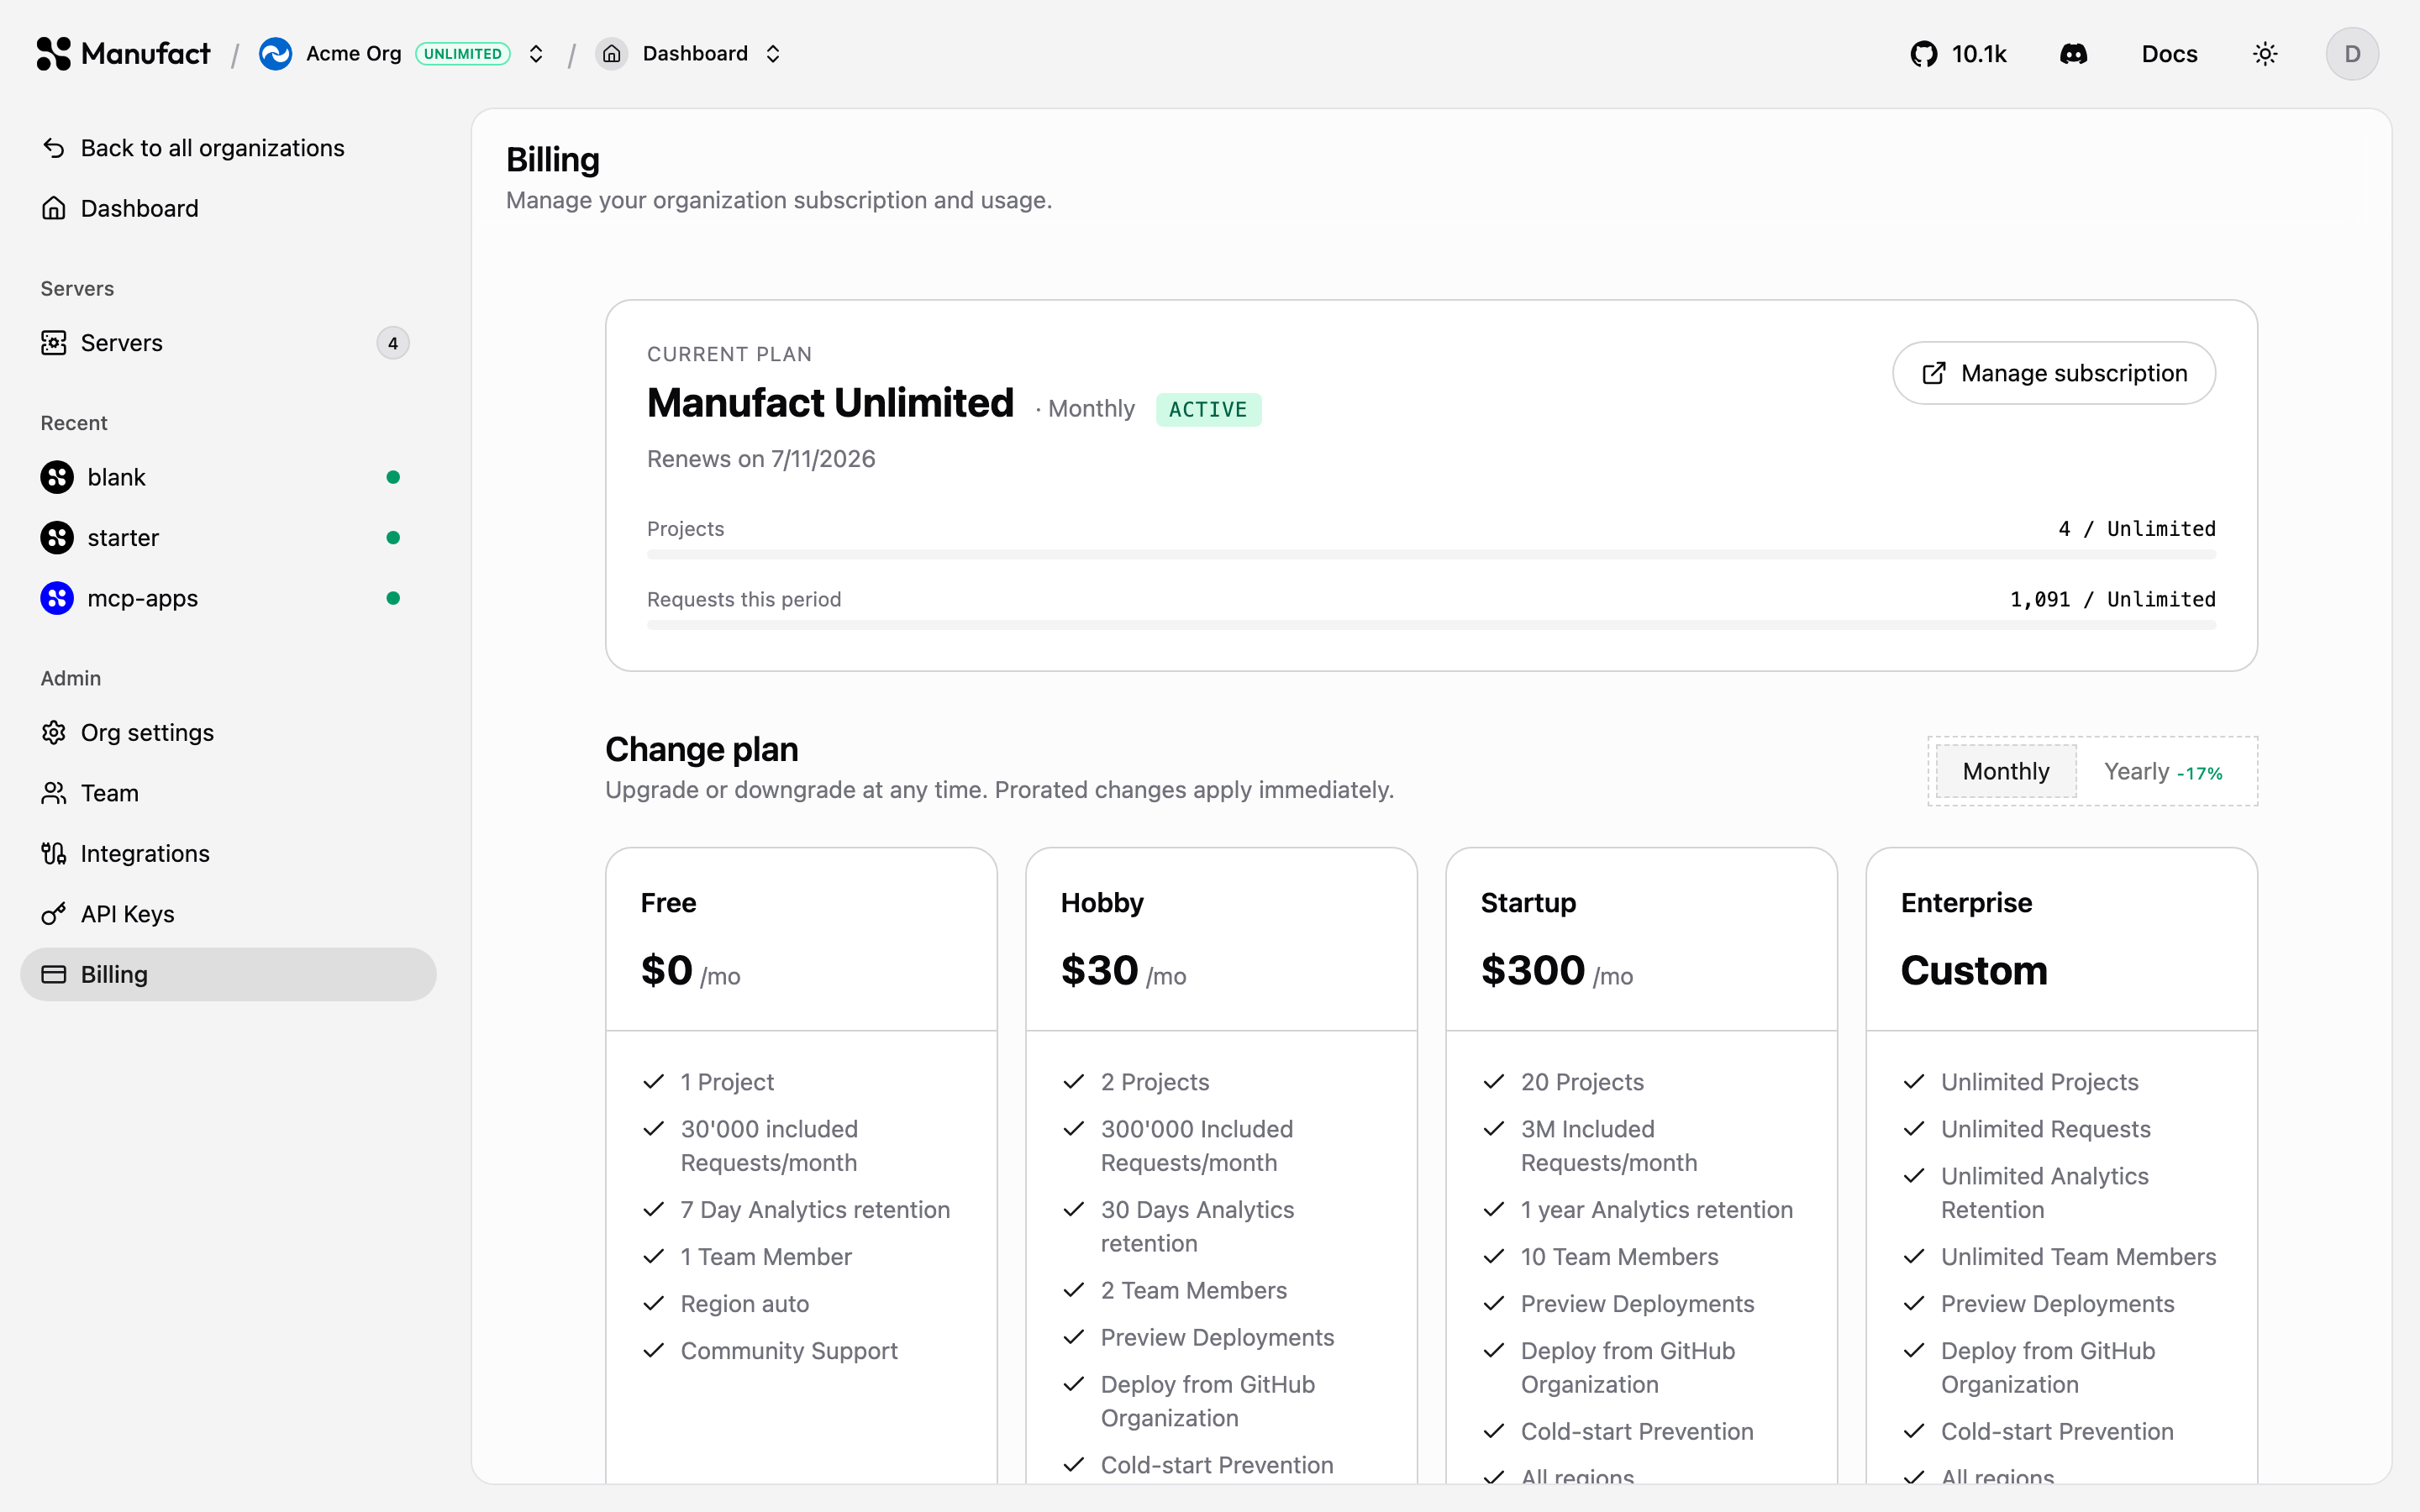The height and width of the screenshot is (1512, 2420).
Task: Click the Requests this period progress bar
Action: [x=1431, y=625]
